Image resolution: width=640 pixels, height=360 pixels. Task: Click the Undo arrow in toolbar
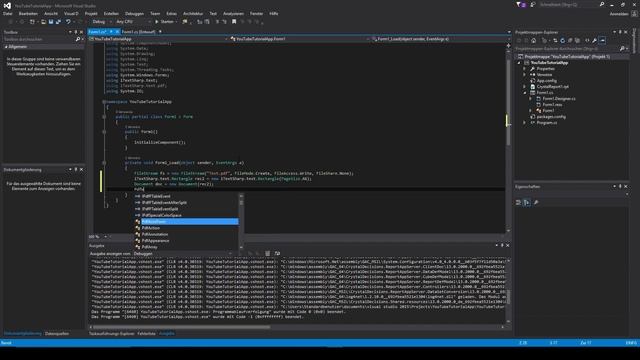tap(68, 22)
